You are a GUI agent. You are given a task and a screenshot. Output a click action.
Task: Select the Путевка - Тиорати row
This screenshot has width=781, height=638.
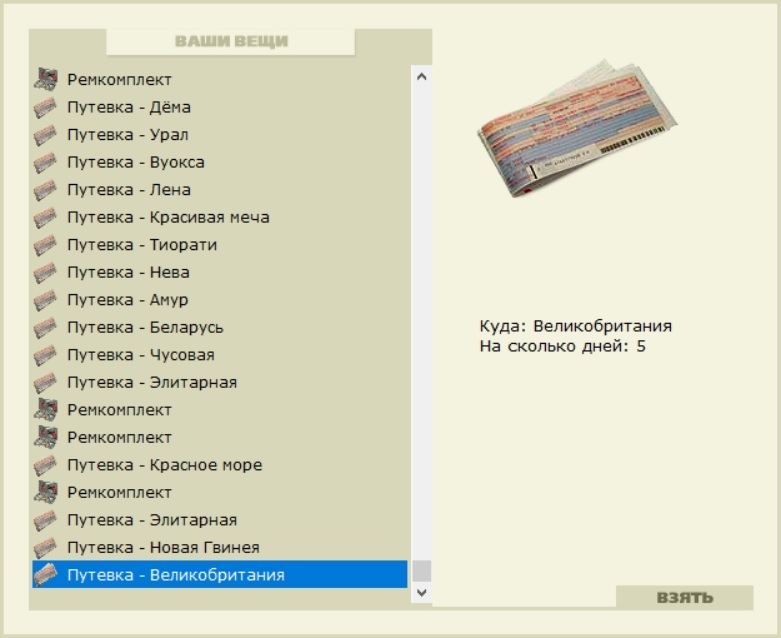click(220, 245)
